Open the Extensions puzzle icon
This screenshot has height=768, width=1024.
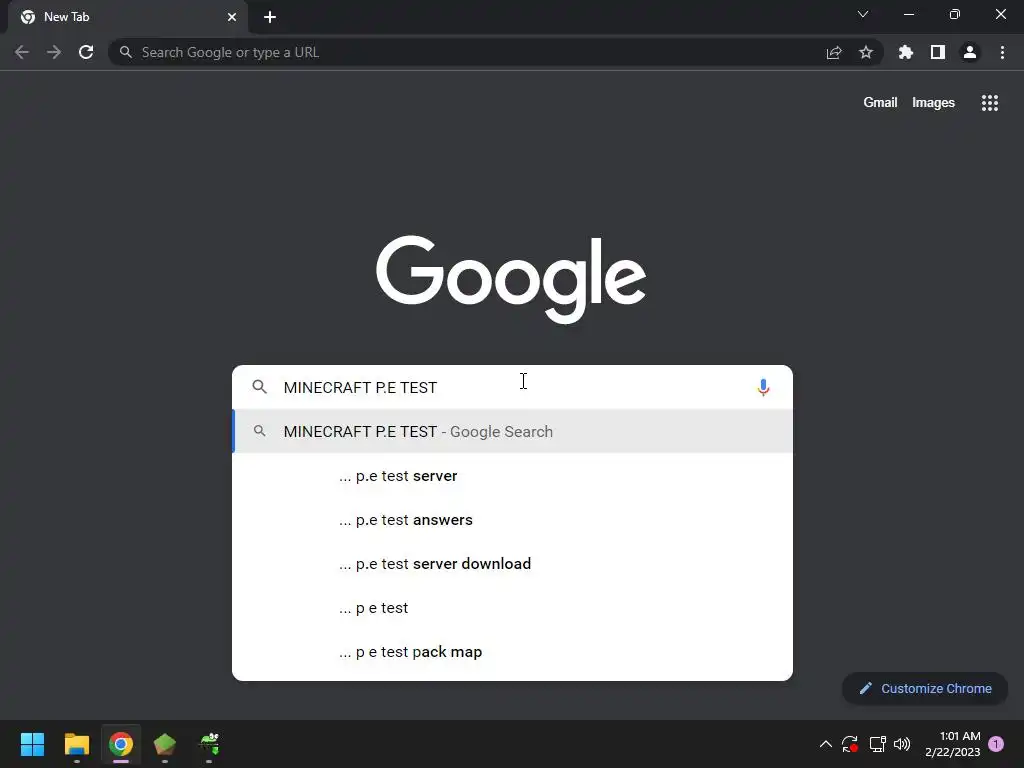906,52
